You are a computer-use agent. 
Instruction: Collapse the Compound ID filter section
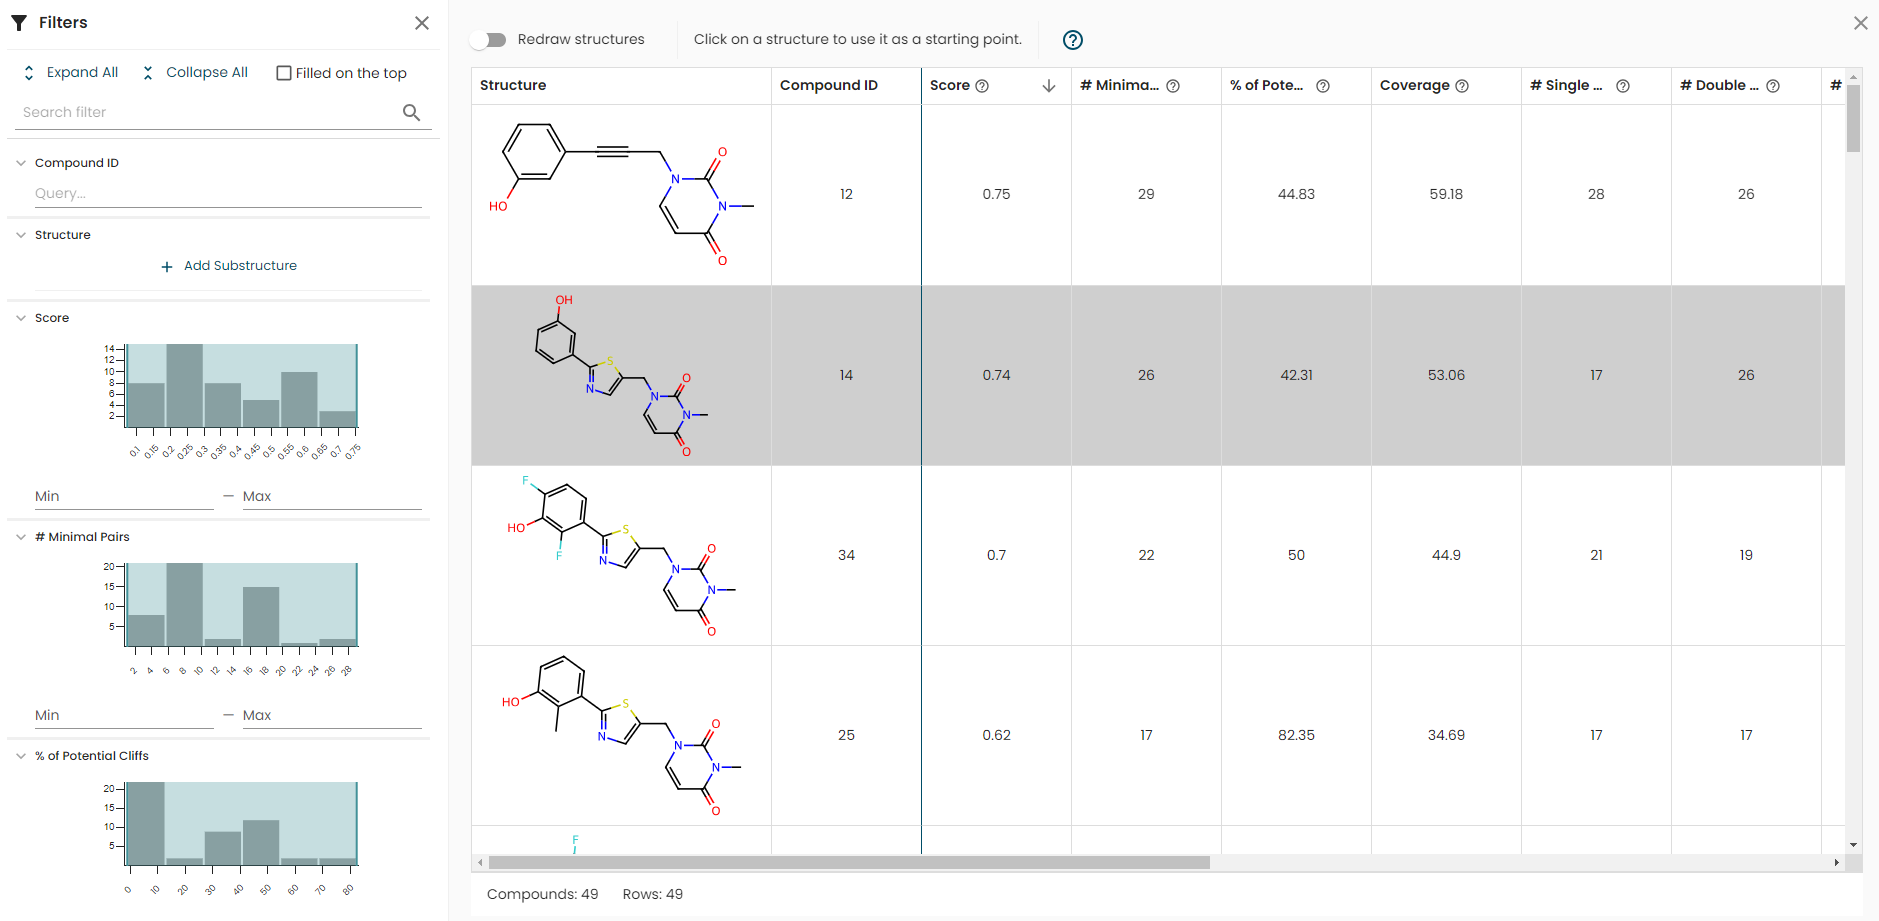pos(21,163)
